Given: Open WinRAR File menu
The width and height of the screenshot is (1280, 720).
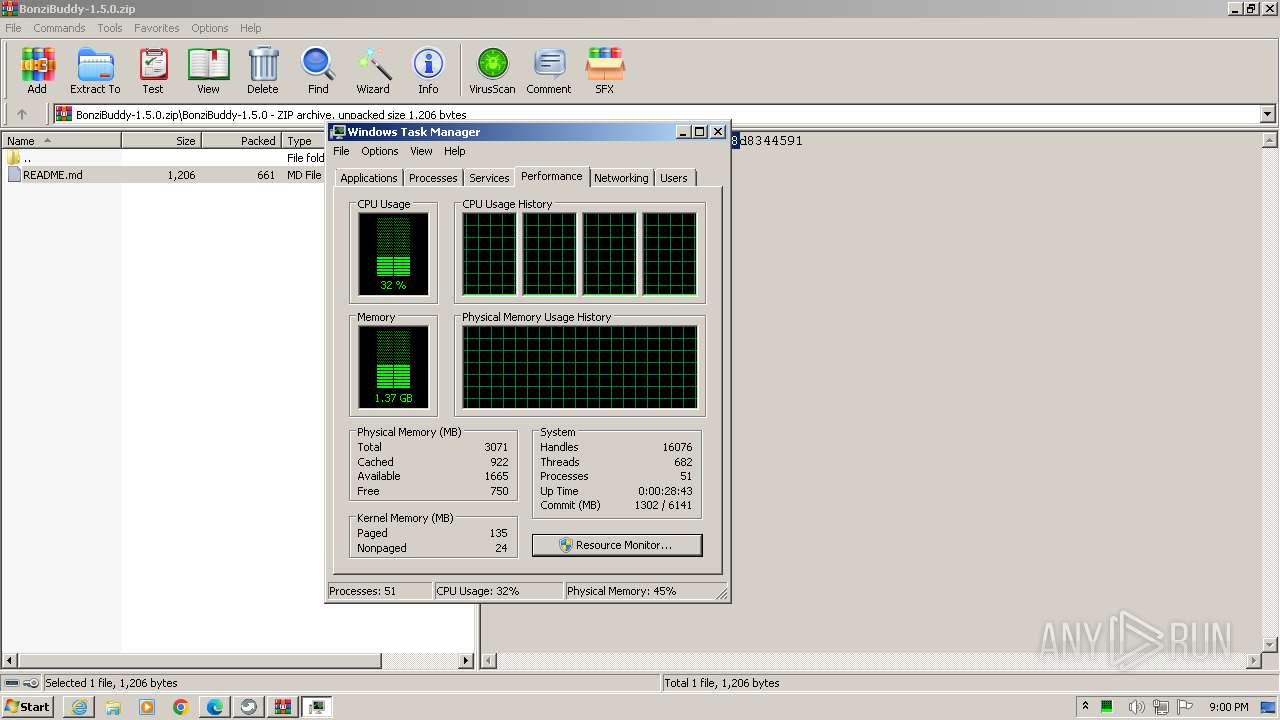Looking at the screenshot, I should [x=13, y=28].
